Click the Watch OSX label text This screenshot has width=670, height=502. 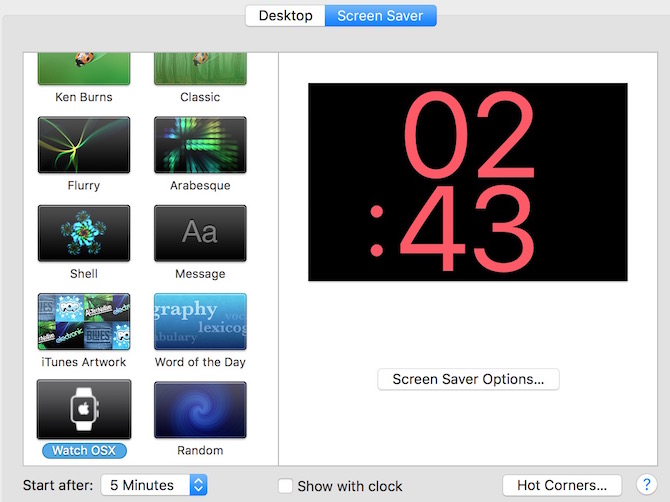(x=84, y=451)
